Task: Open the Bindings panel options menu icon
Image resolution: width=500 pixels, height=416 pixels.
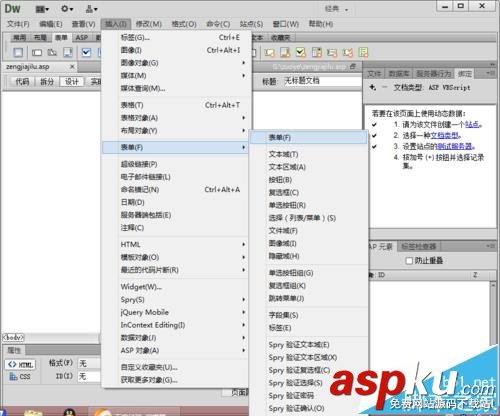Action: [490, 73]
